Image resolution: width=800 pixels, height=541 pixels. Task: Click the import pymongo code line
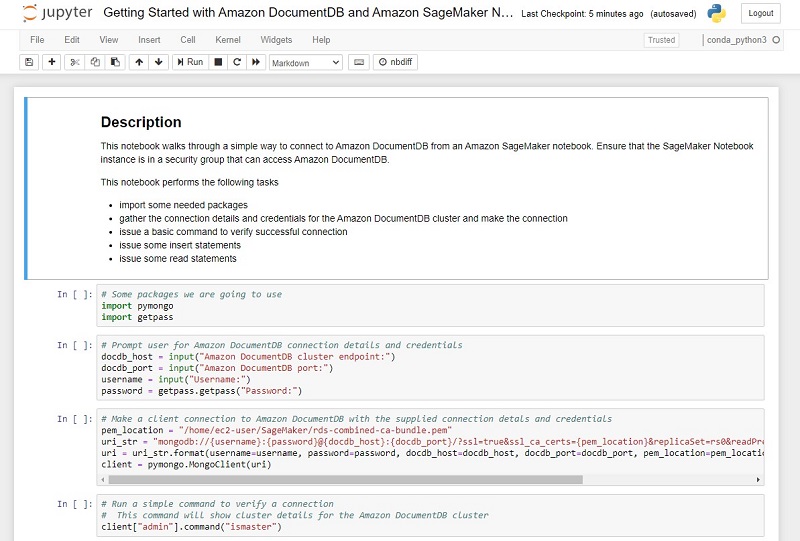pyautogui.click(x=137, y=306)
